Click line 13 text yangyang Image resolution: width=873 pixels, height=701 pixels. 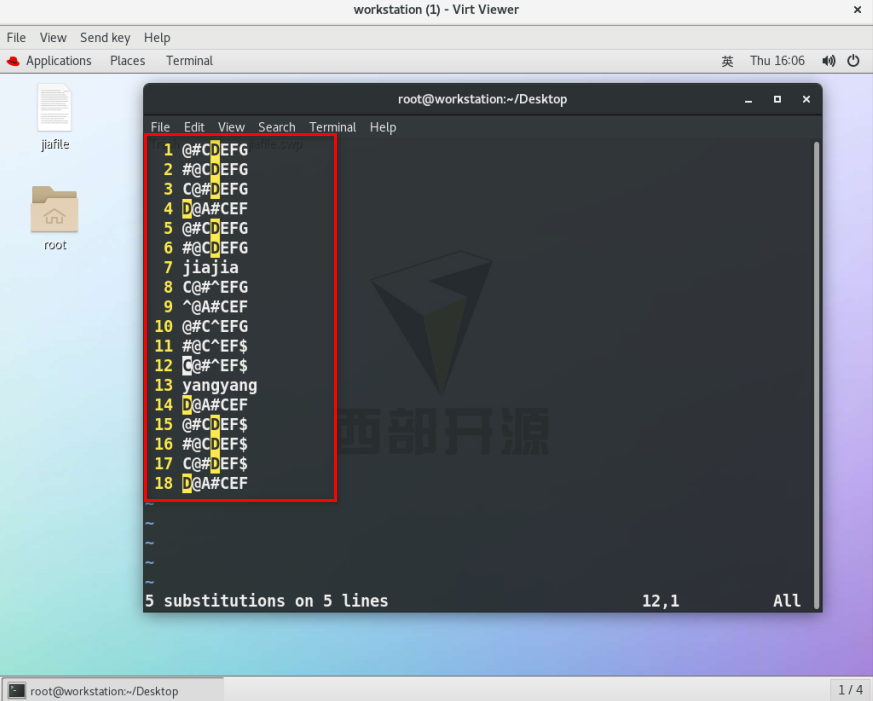pyautogui.click(x=220, y=385)
